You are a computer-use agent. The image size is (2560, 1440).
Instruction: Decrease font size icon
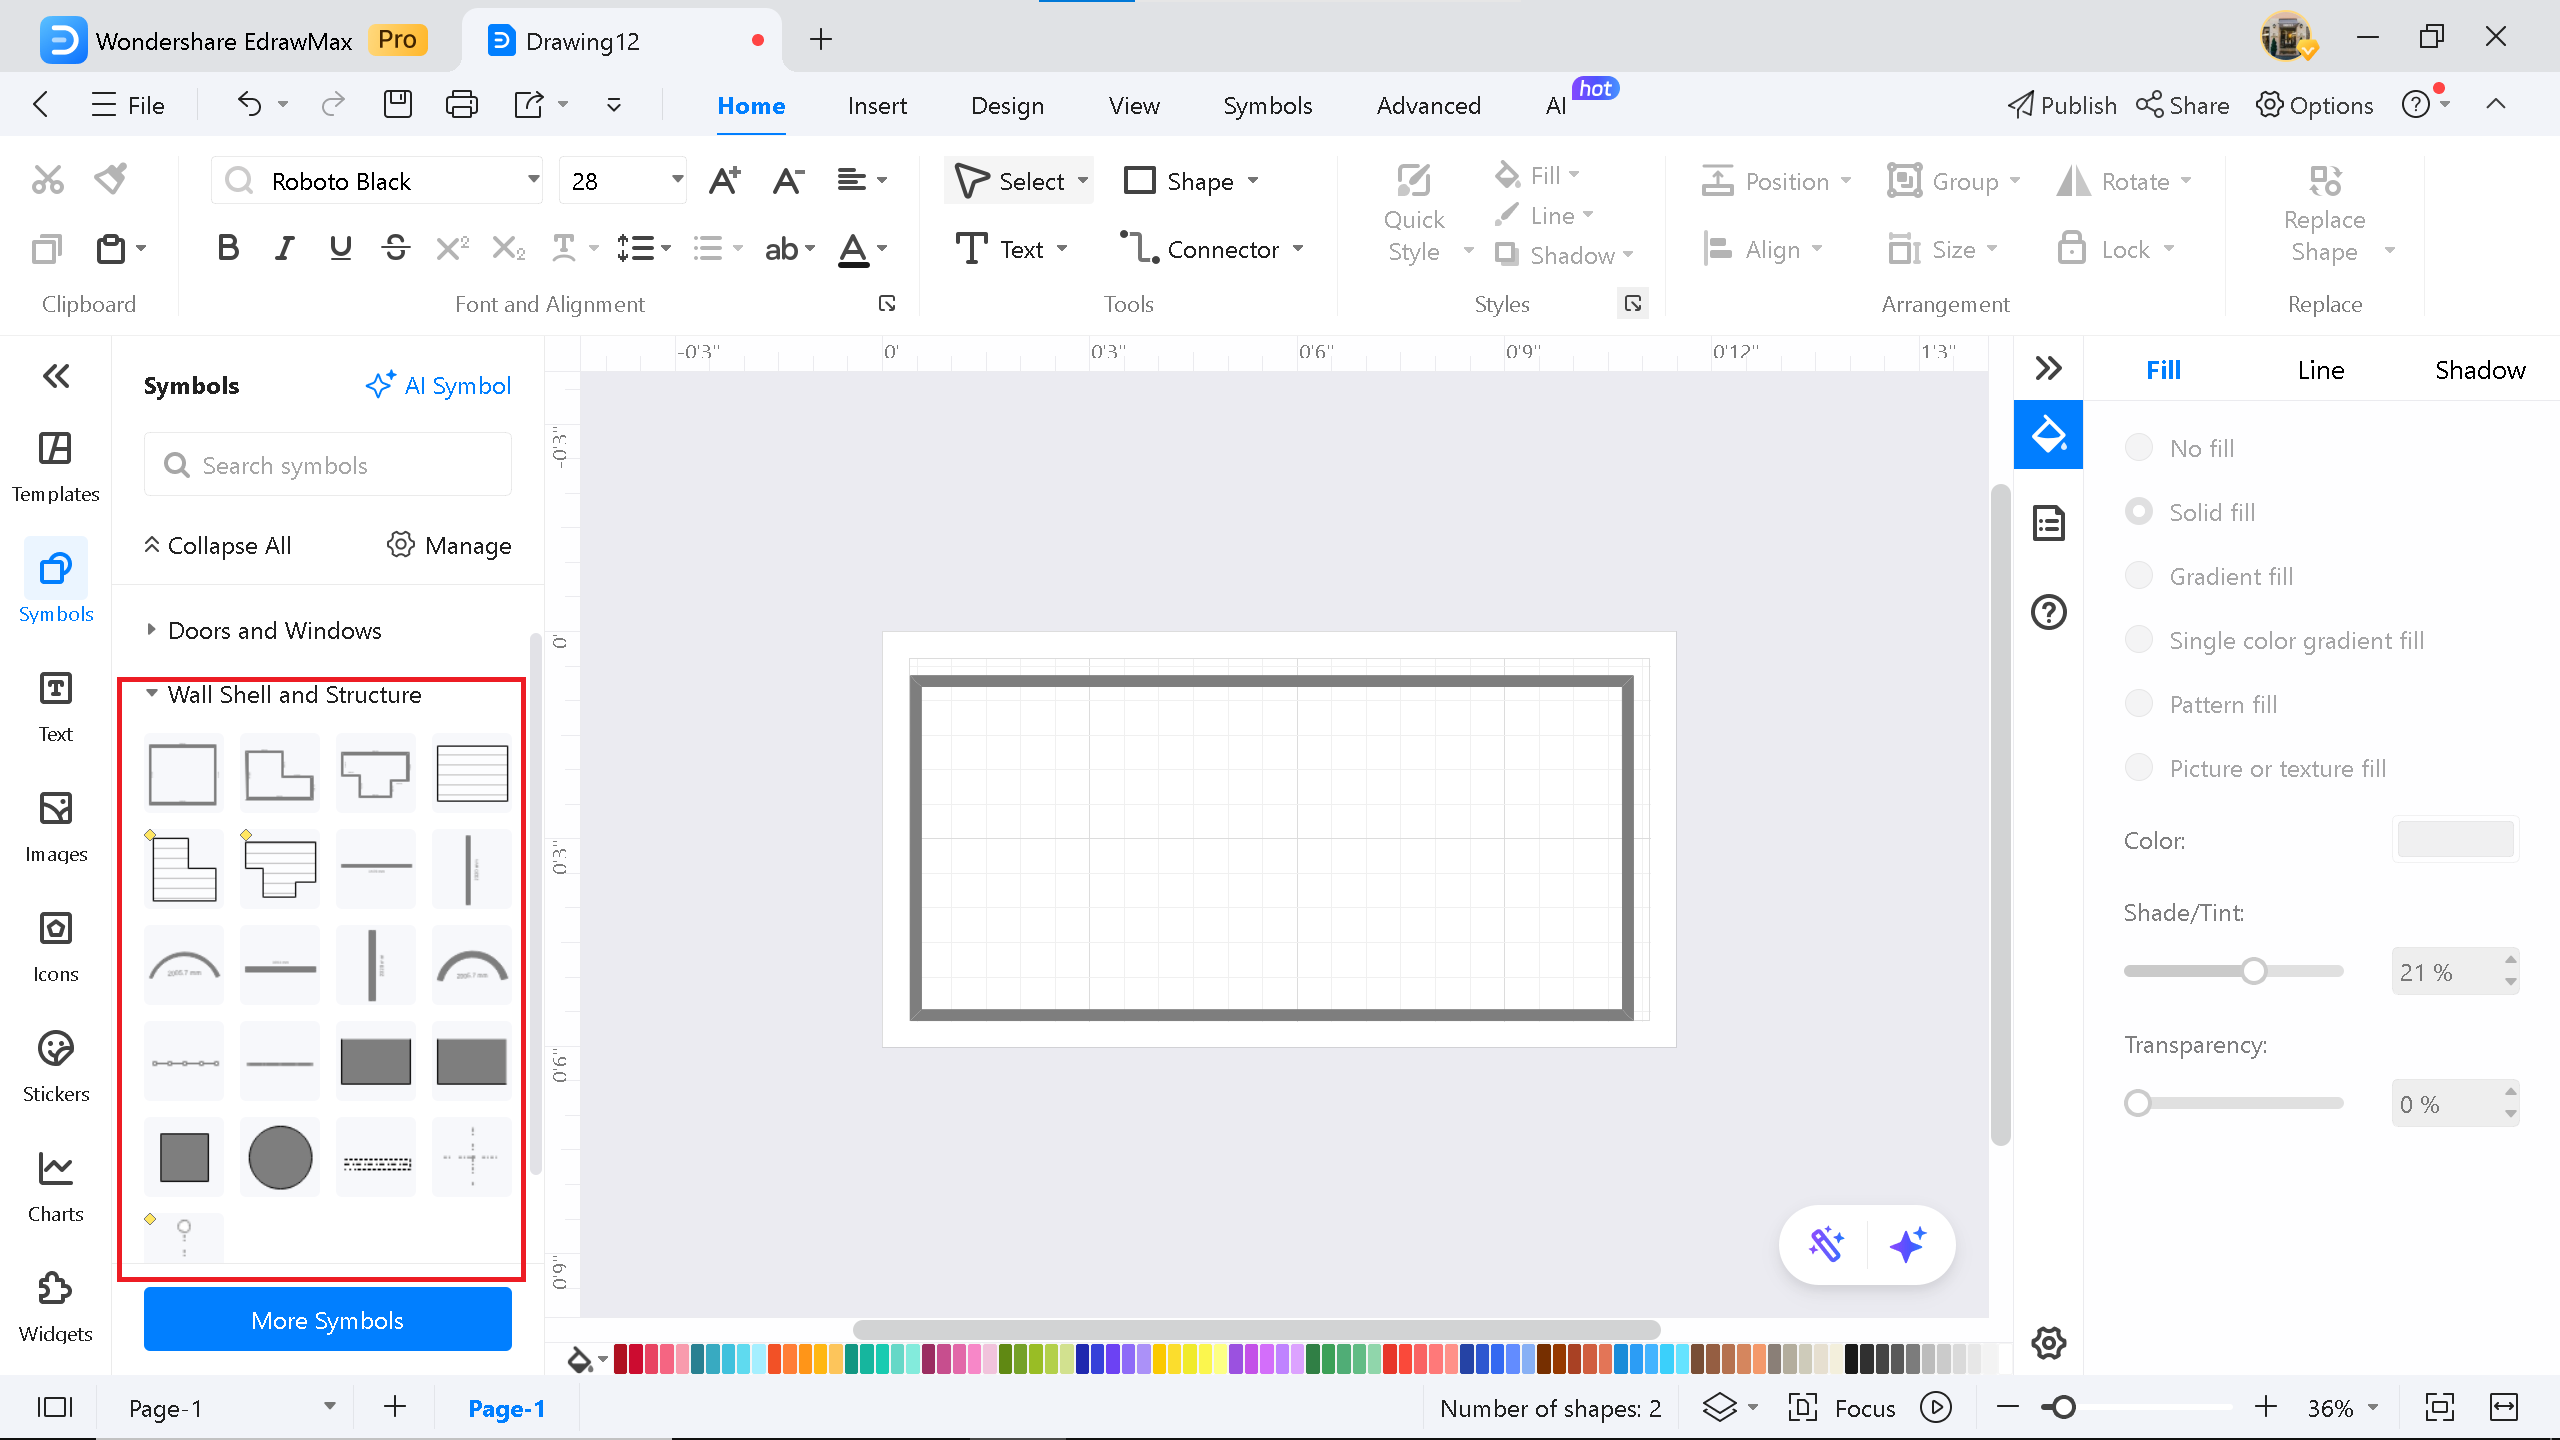point(789,181)
